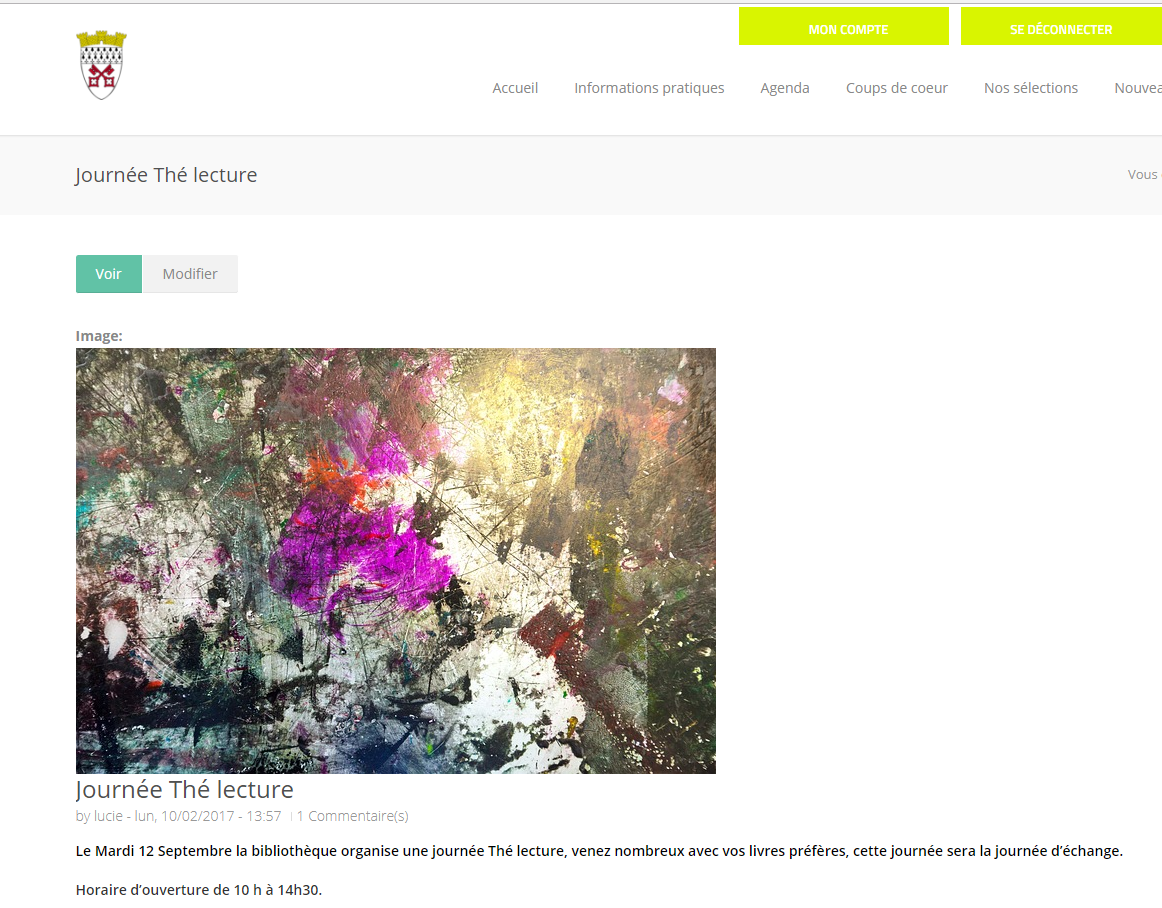Click the Image field label
The width and height of the screenshot is (1162, 908).
click(99, 336)
